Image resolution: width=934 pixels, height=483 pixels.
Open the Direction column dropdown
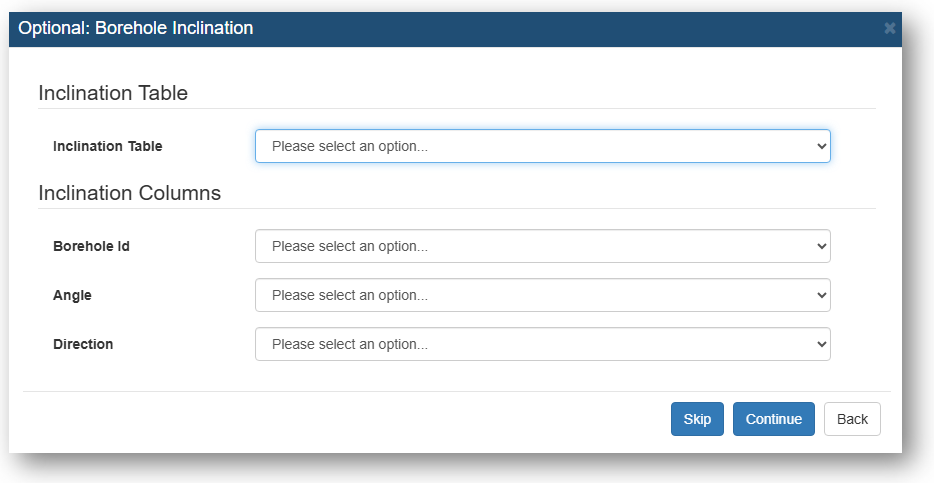(543, 344)
